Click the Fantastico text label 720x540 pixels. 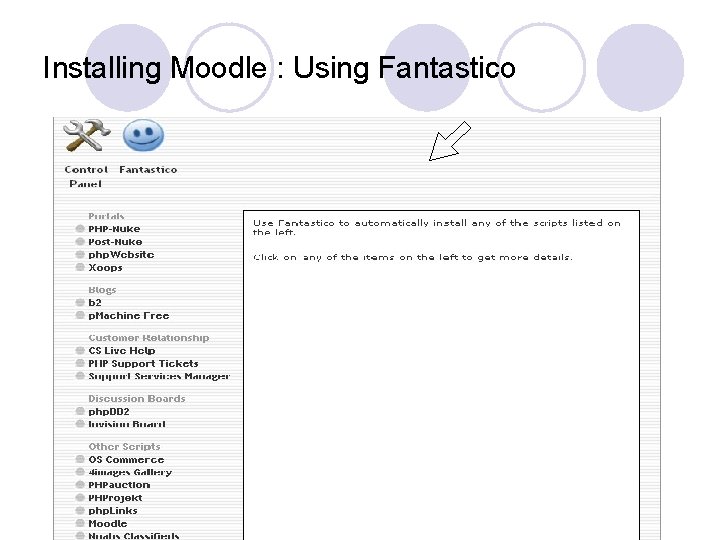[148, 169]
